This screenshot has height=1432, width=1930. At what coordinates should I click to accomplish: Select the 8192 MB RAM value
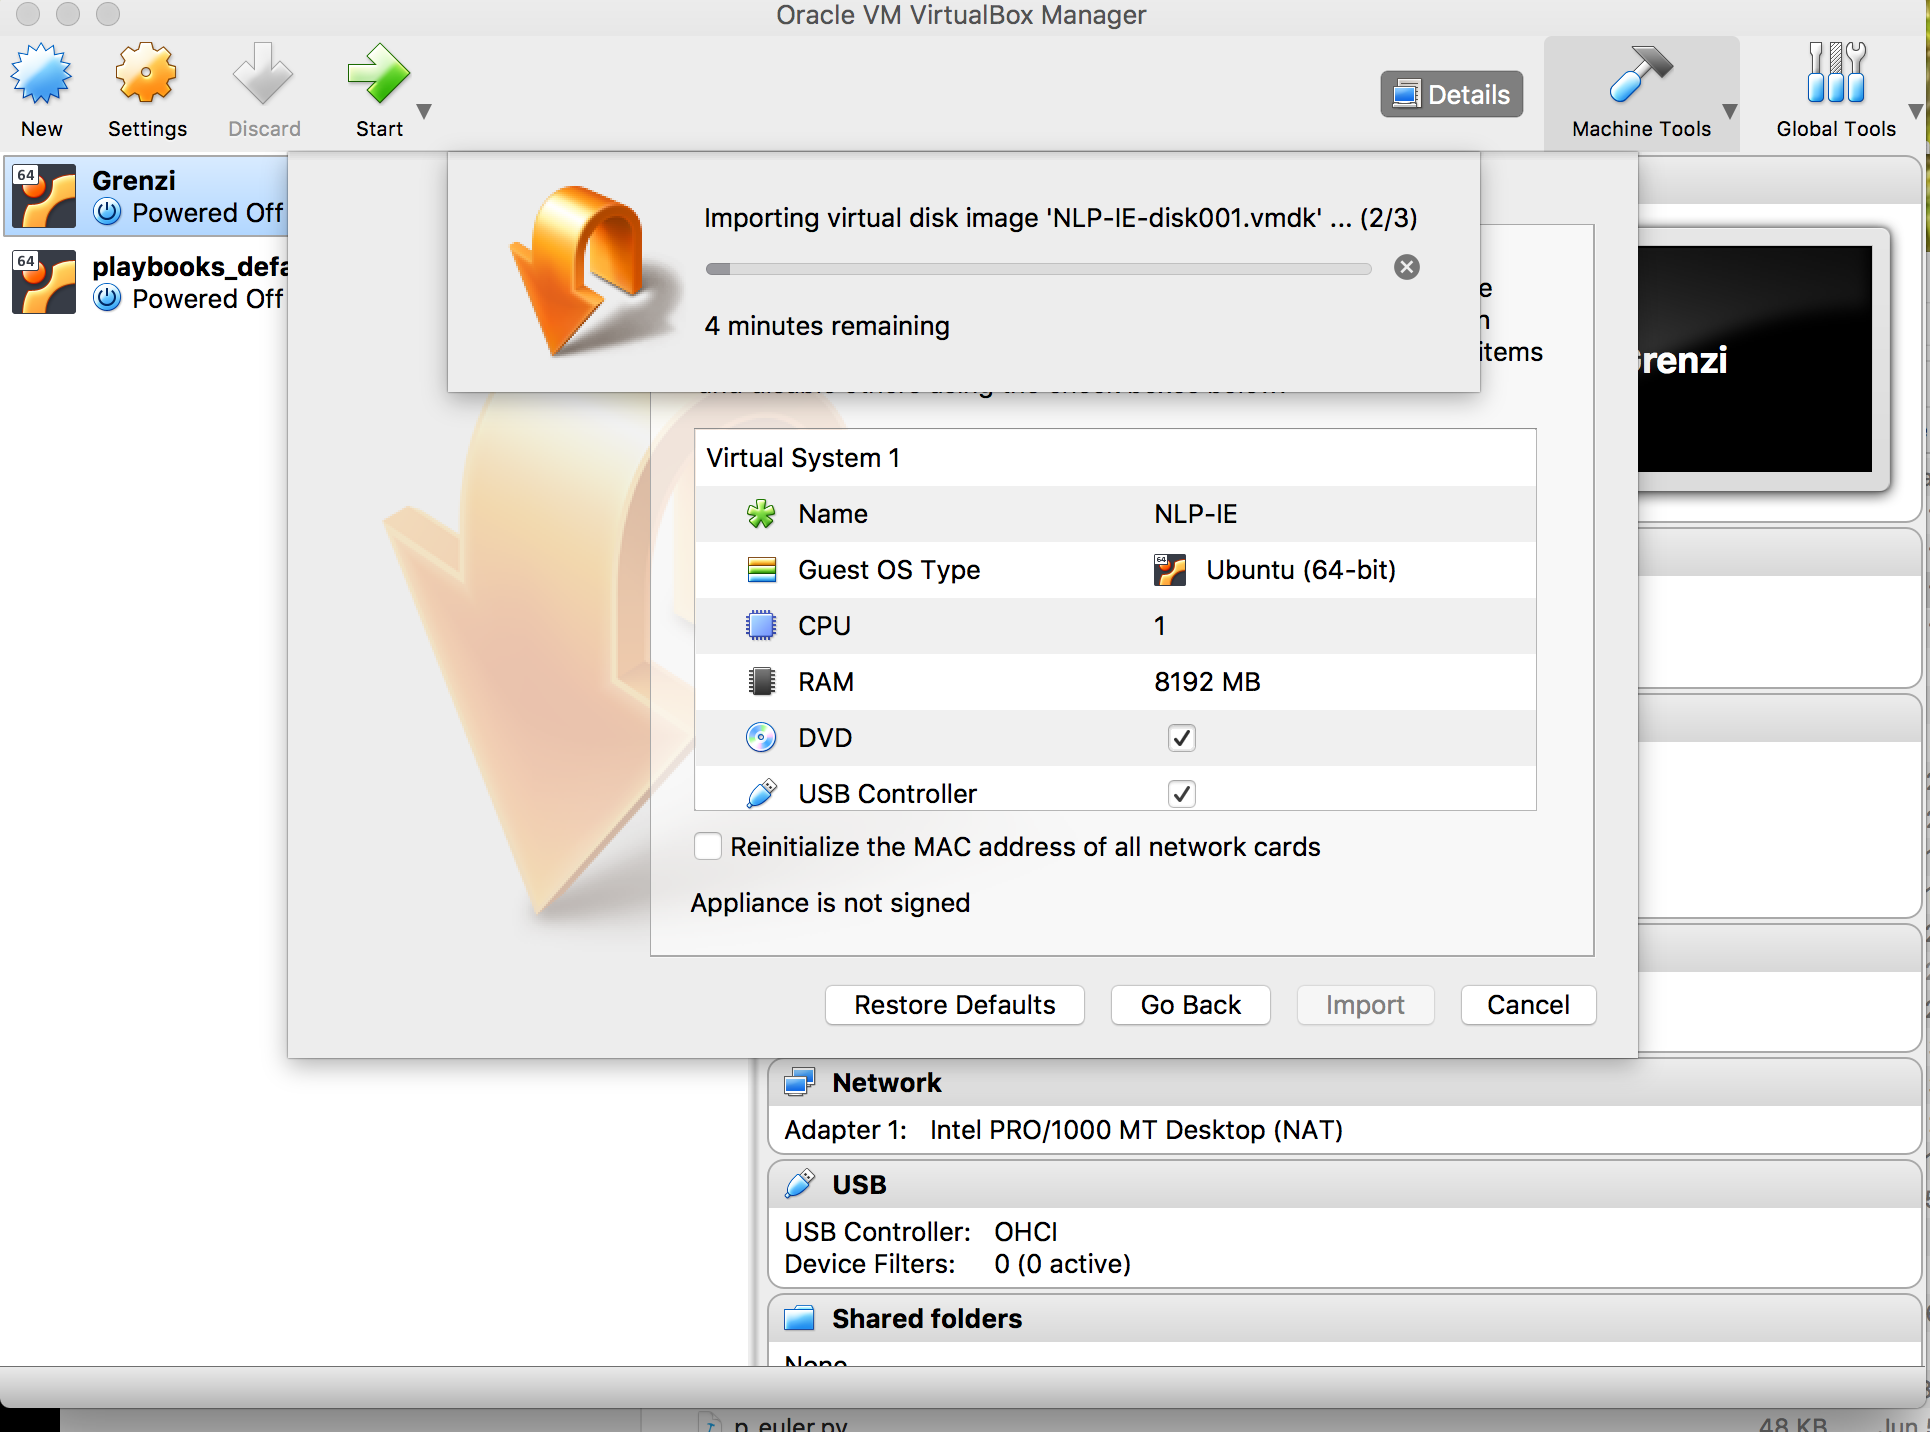[x=1207, y=682]
